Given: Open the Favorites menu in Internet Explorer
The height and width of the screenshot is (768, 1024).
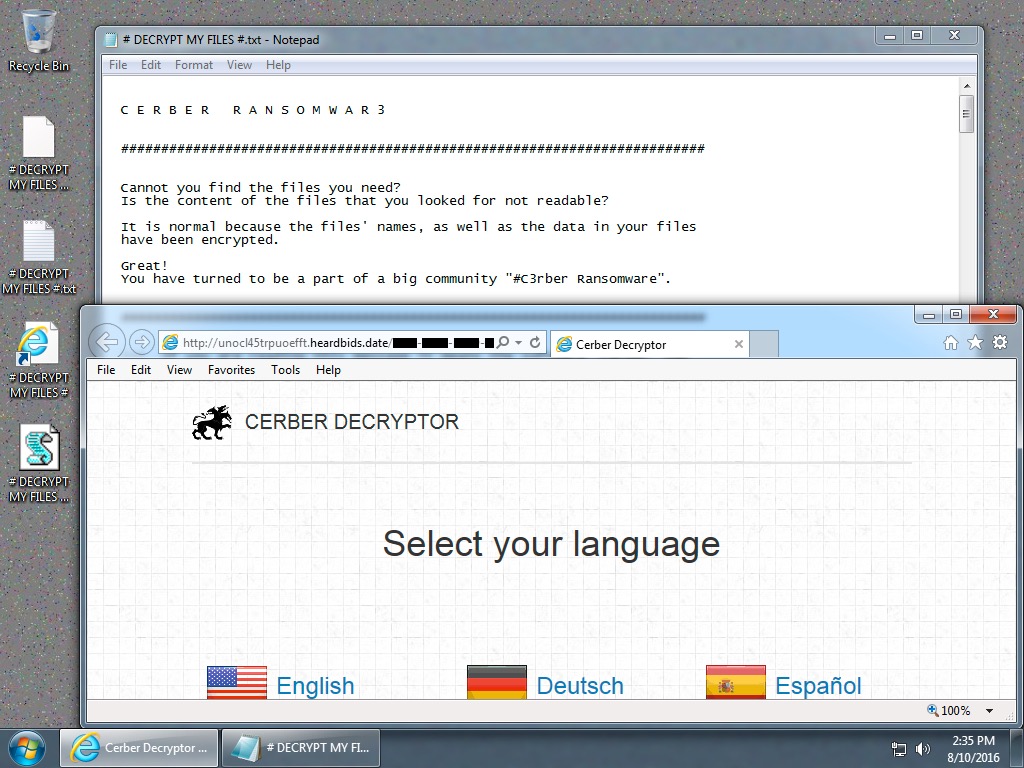Looking at the screenshot, I should tap(231, 370).
